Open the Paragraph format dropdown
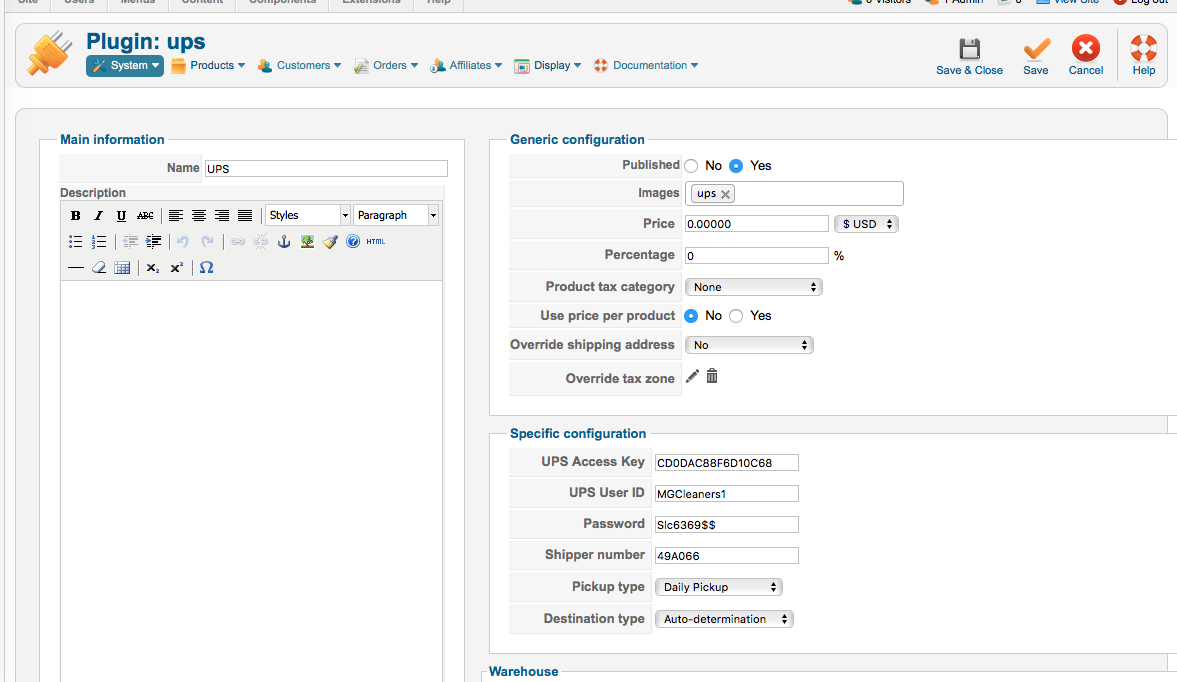The height and width of the screenshot is (682, 1177). [396, 215]
